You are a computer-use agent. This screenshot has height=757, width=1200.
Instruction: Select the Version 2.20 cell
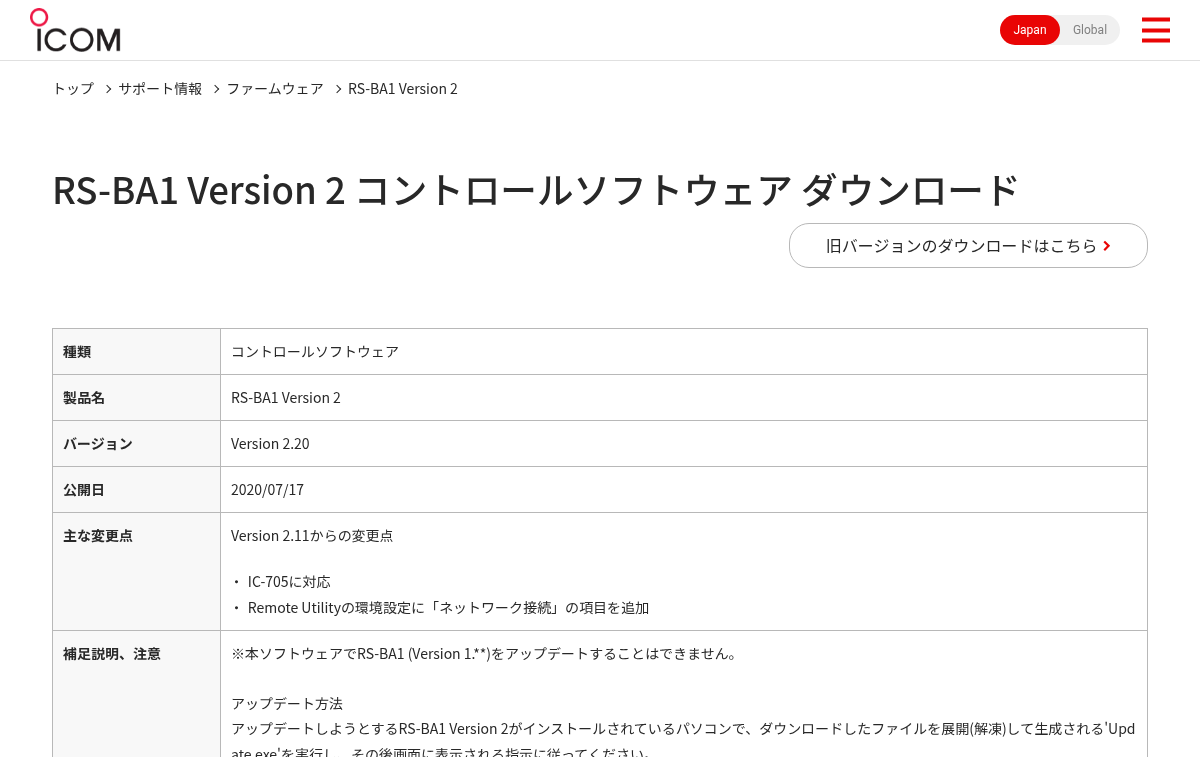click(x=684, y=444)
